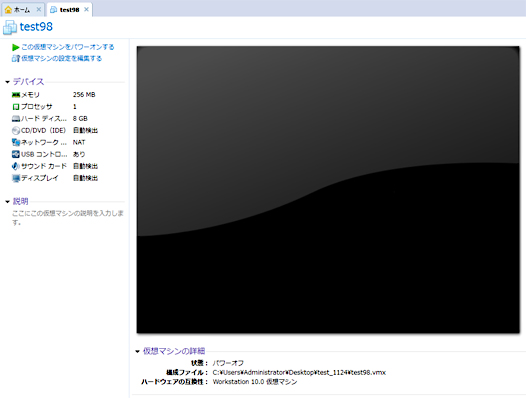Select the サウンド カード device label
The image size is (526, 398).
tap(44, 166)
